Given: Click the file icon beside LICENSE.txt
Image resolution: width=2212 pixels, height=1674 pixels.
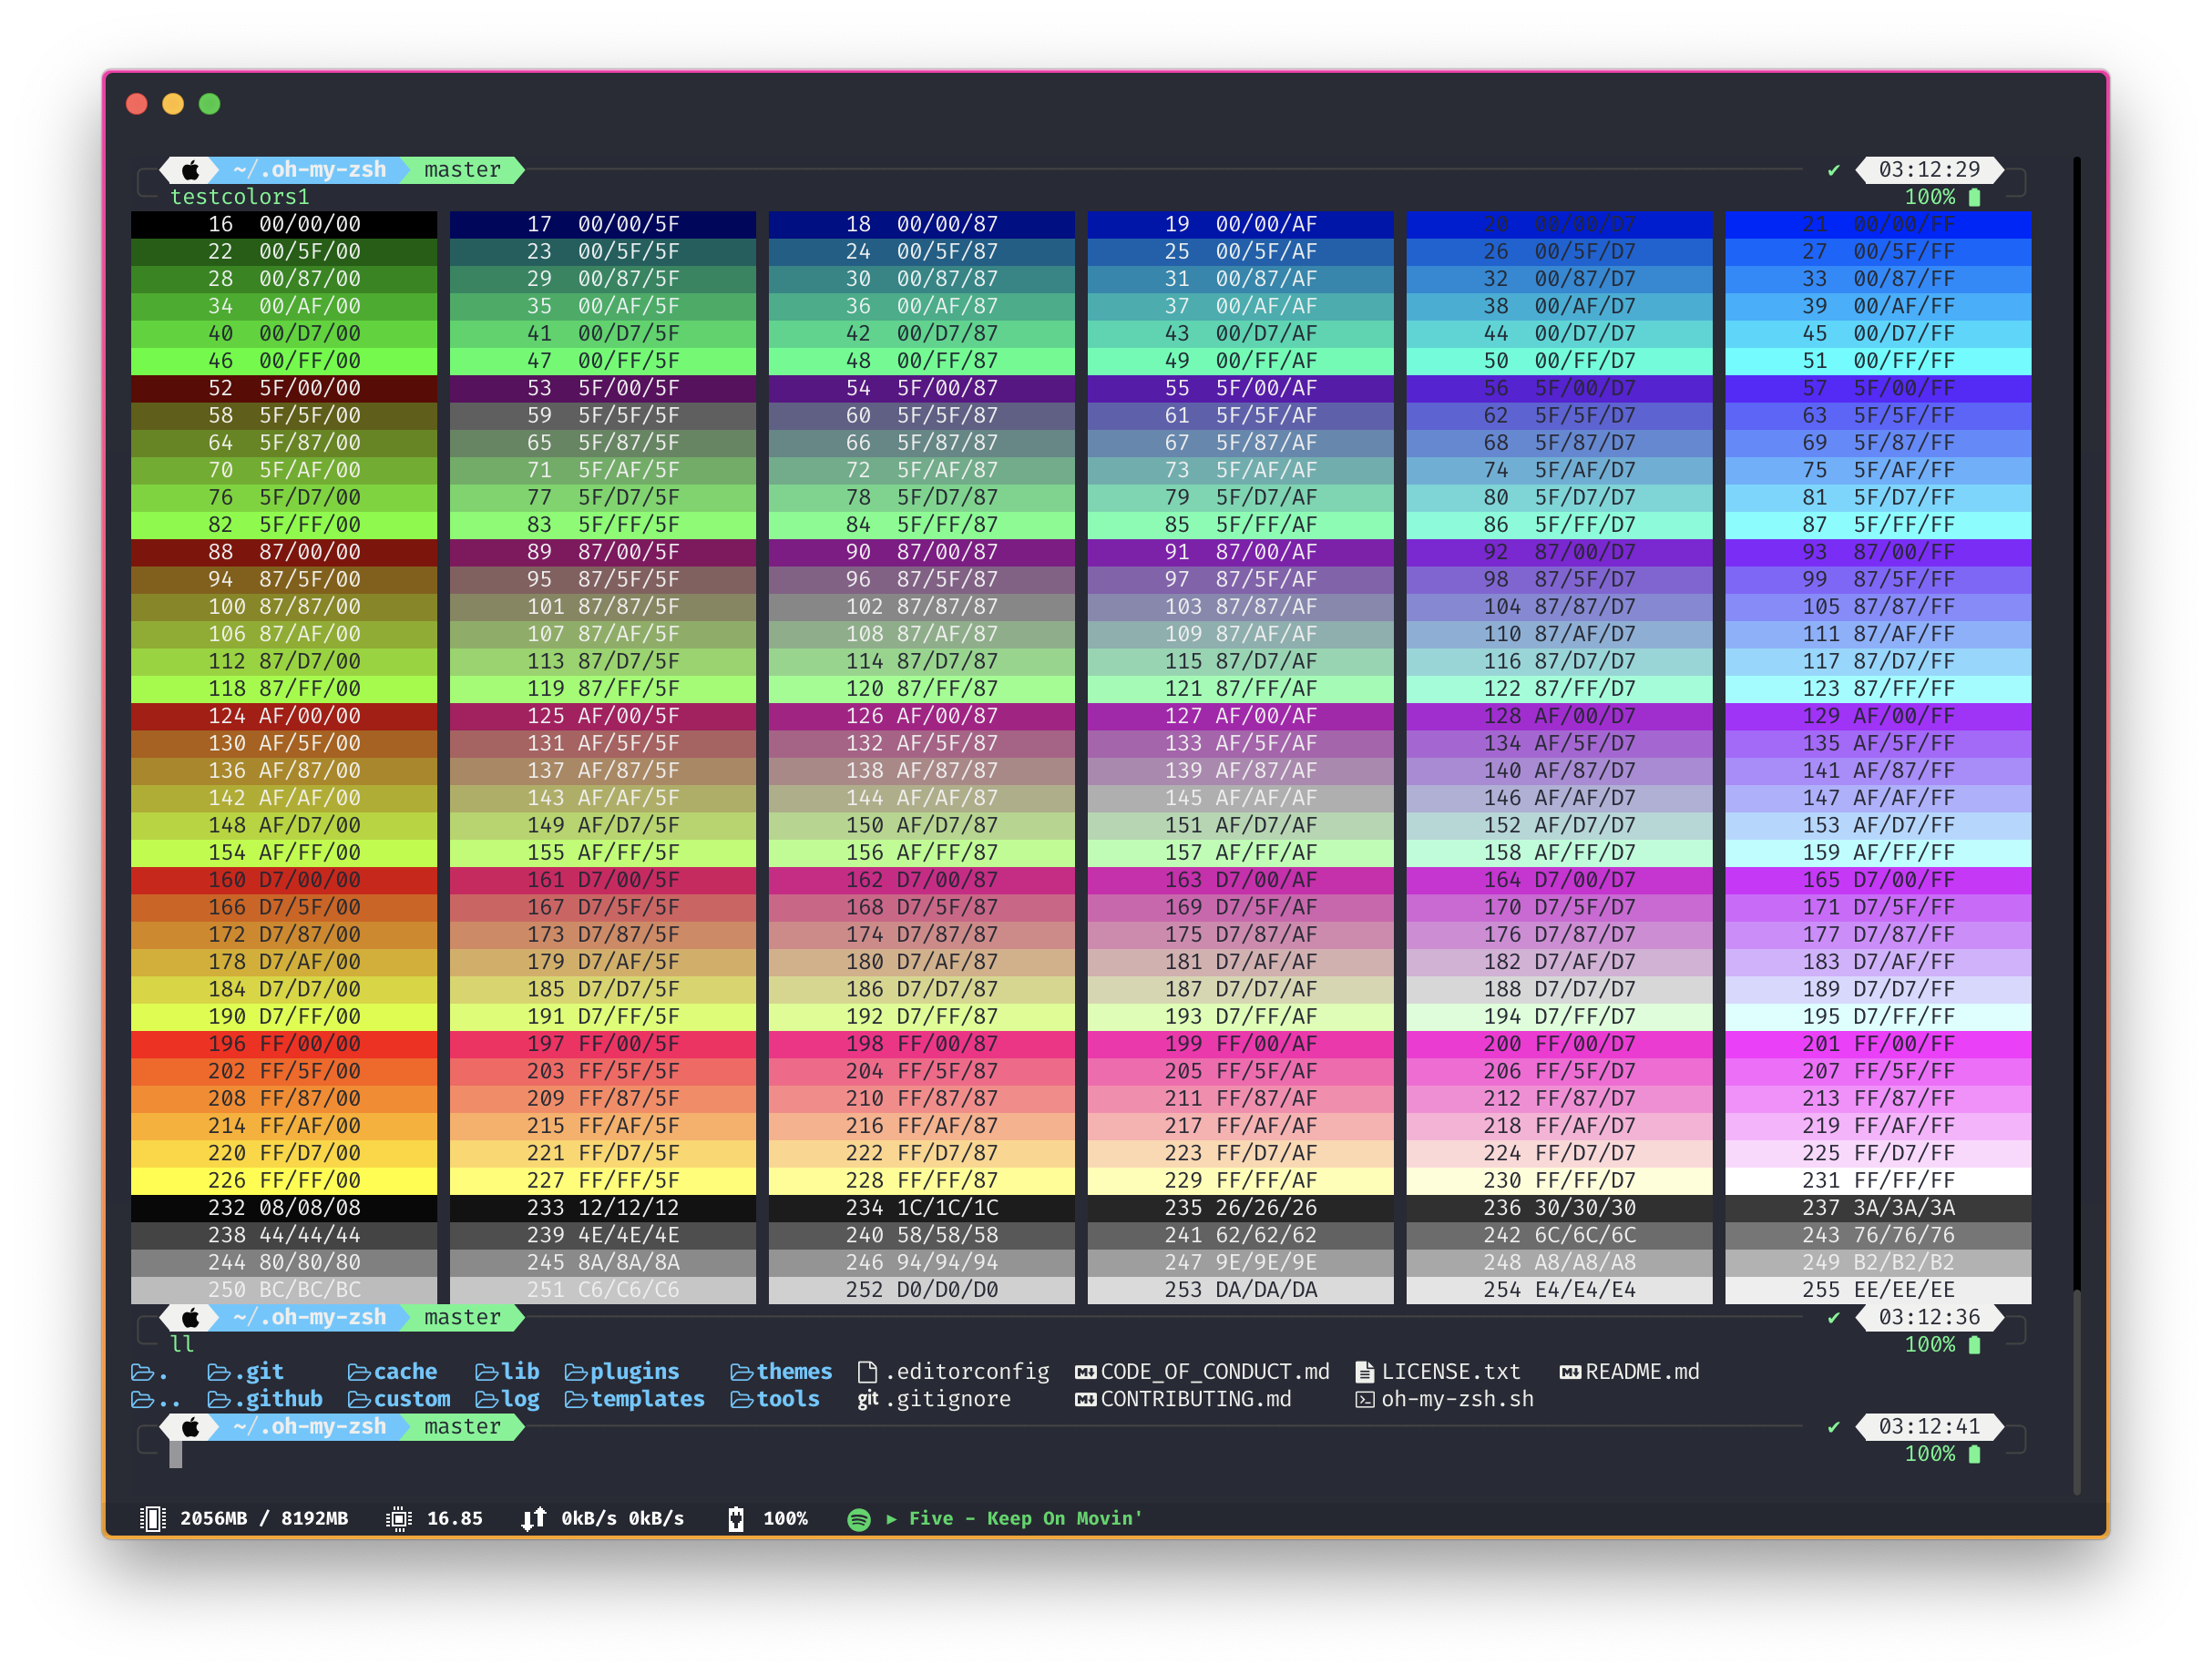Looking at the screenshot, I should pyautogui.click(x=1364, y=1372).
